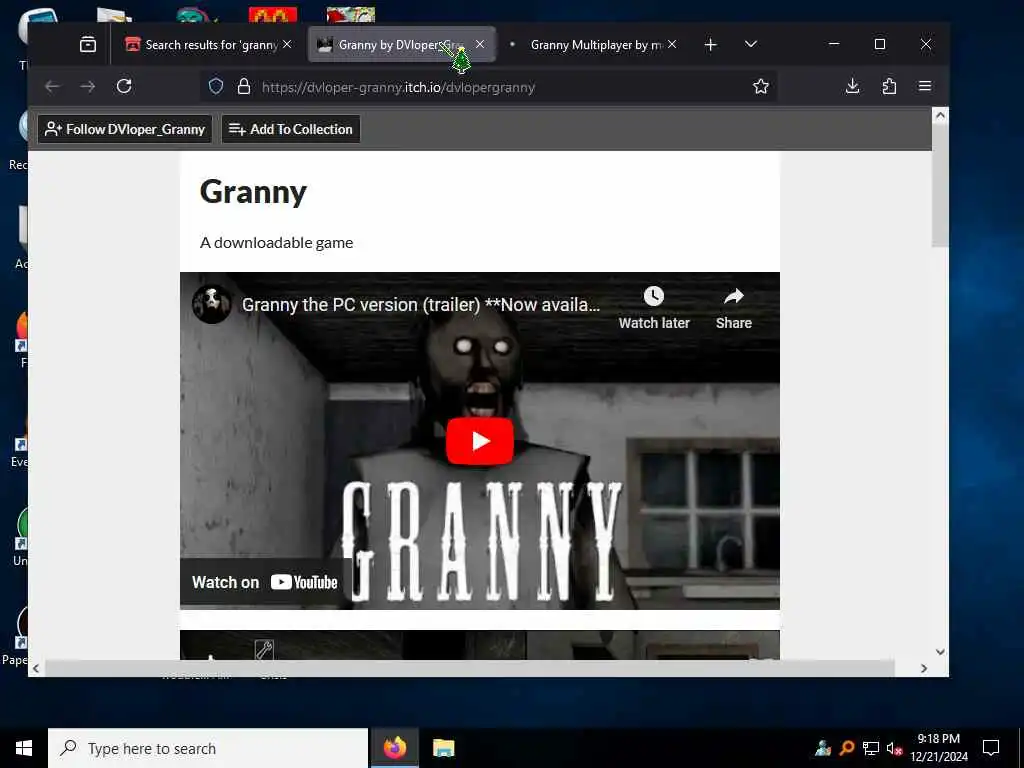The width and height of the screenshot is (1024, 768).
Task: Click the "Granny" page heading
Action: pos(253,192)
